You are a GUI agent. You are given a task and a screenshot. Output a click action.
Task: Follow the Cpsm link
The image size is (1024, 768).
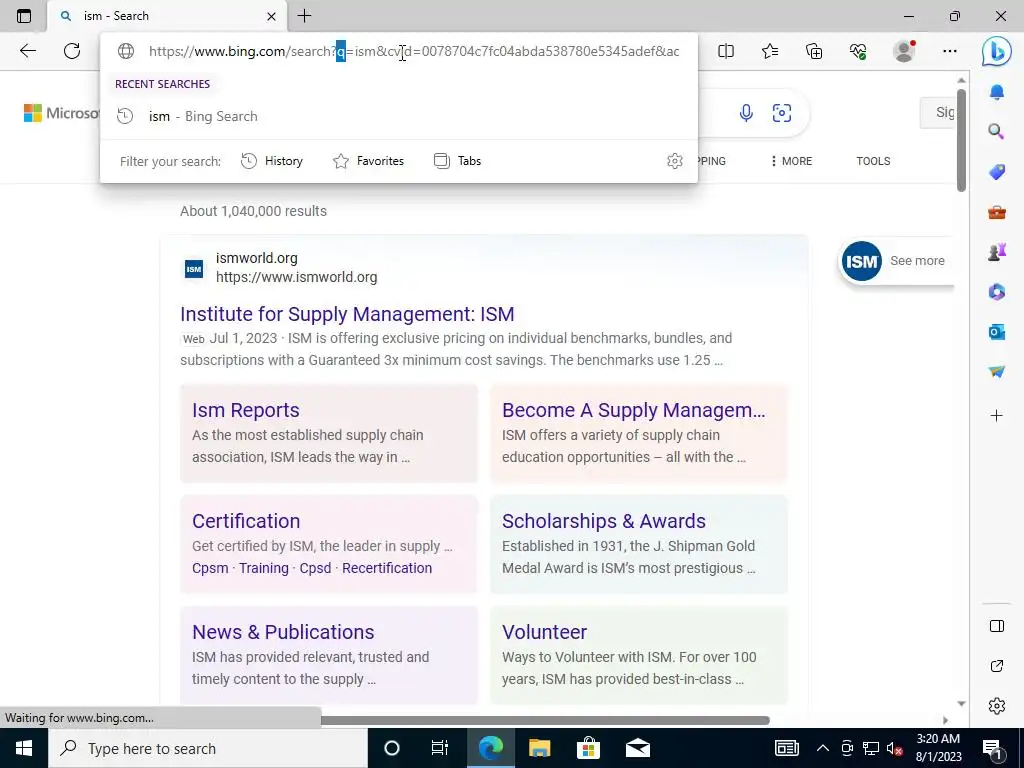coord(210,568)
